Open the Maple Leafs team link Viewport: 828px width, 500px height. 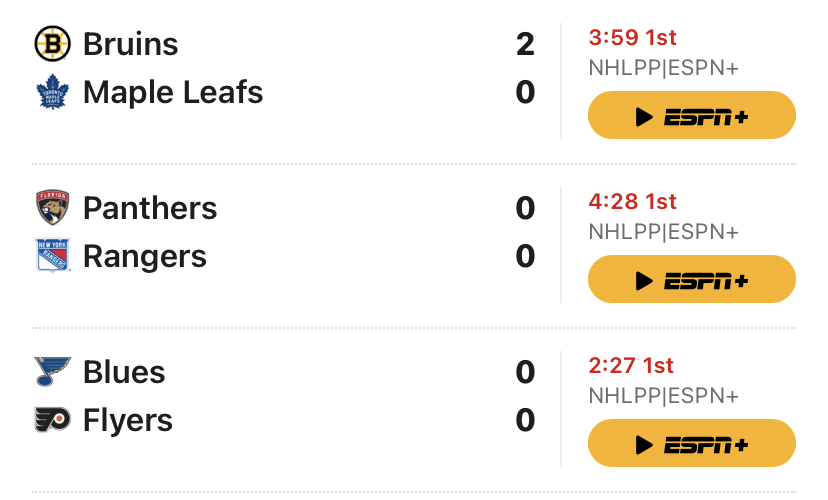[173, 93]
